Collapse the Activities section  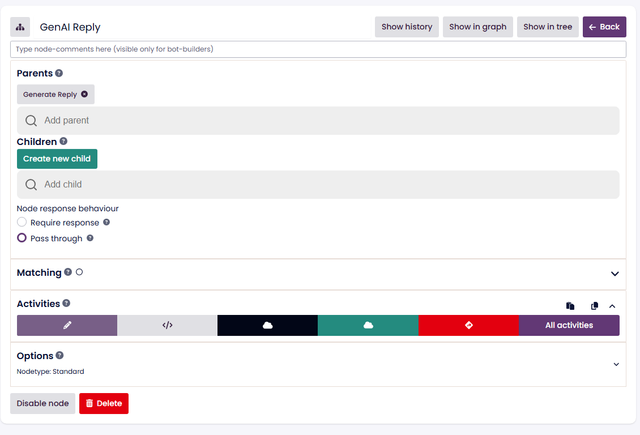point(612,306)
